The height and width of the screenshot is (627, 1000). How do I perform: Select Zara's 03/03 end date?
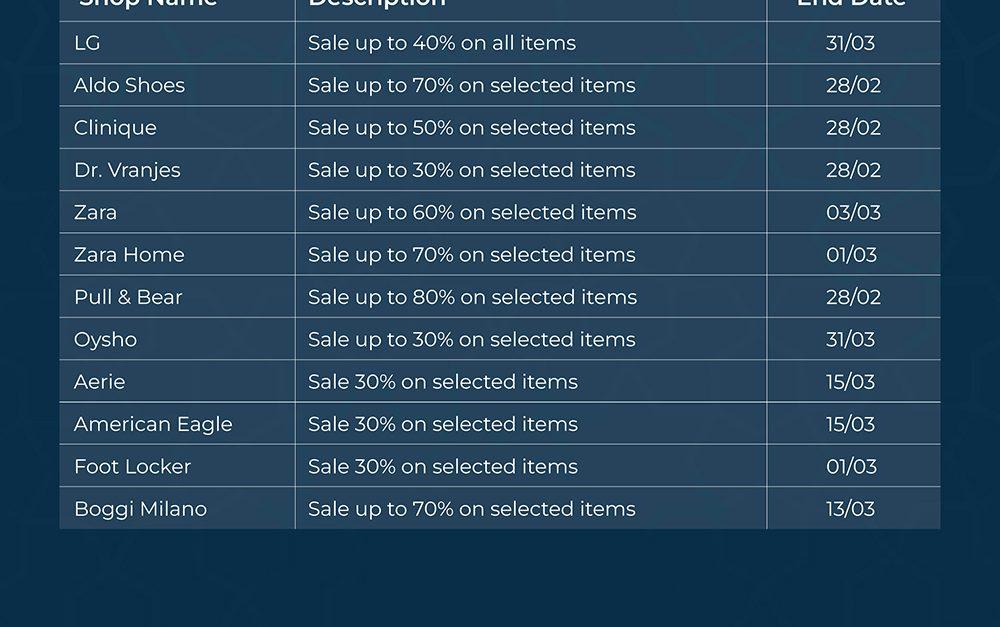(x=853, y=212)
